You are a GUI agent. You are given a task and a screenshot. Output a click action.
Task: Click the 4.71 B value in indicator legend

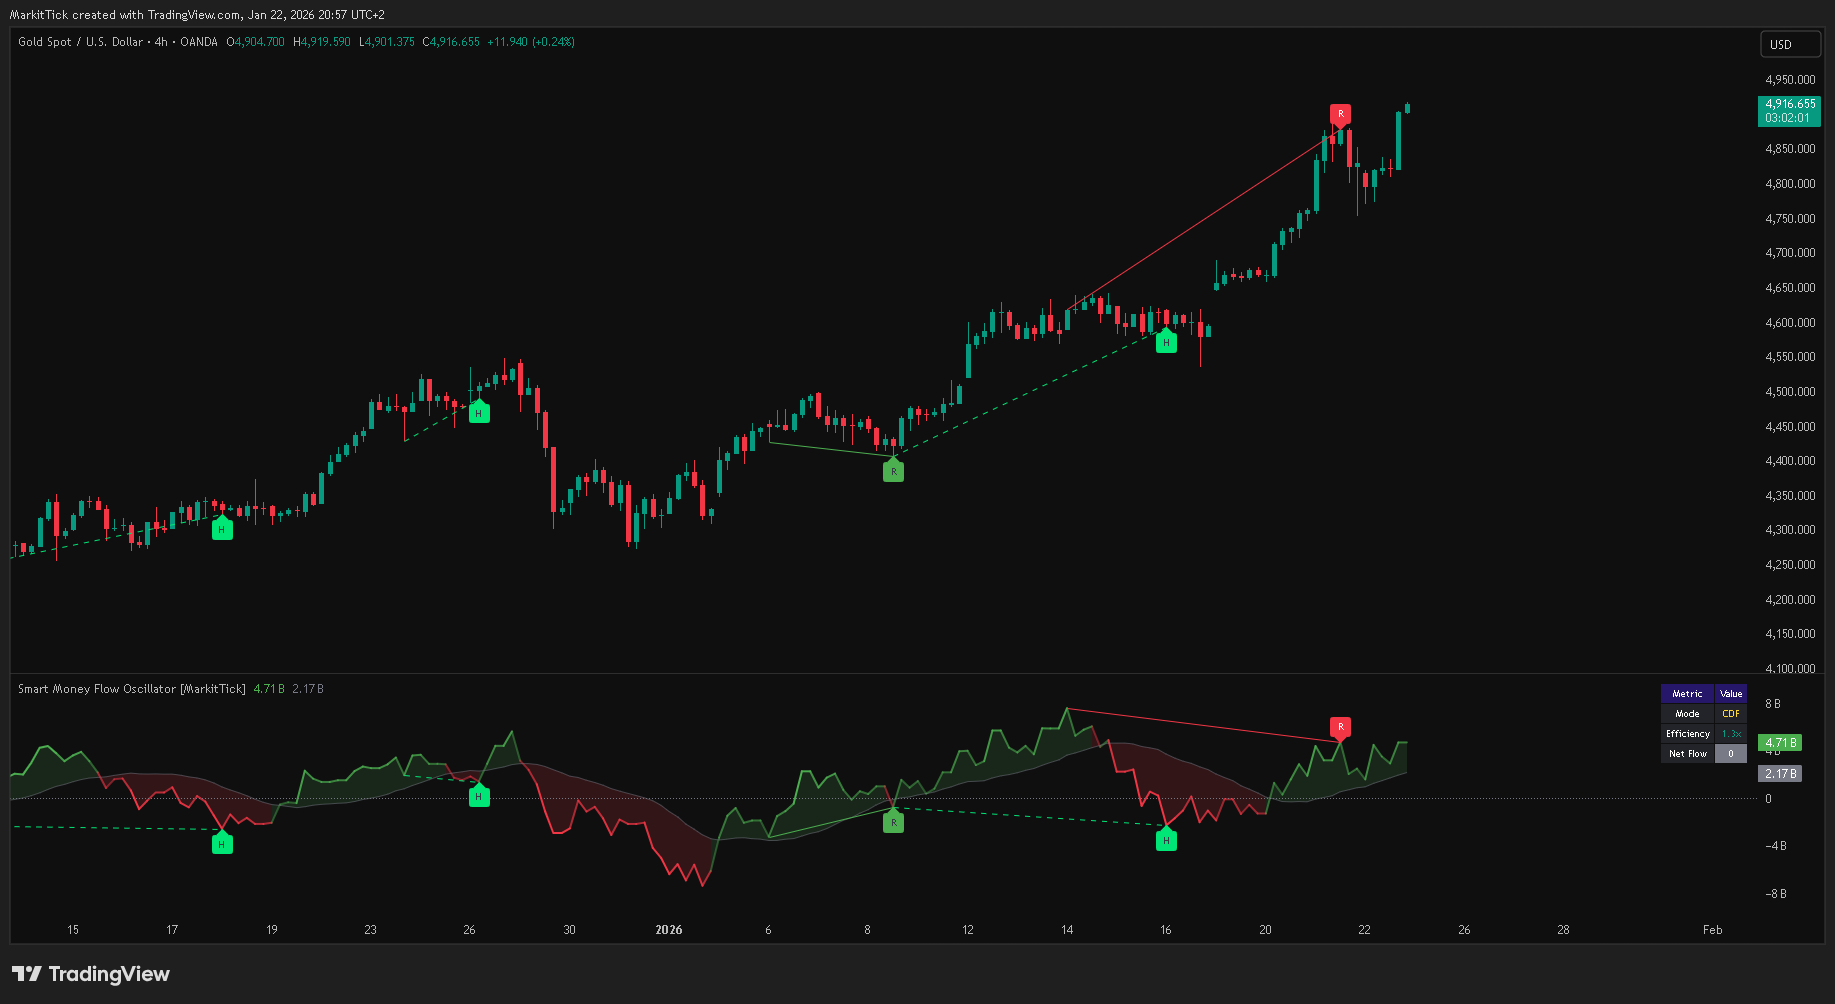269,689
